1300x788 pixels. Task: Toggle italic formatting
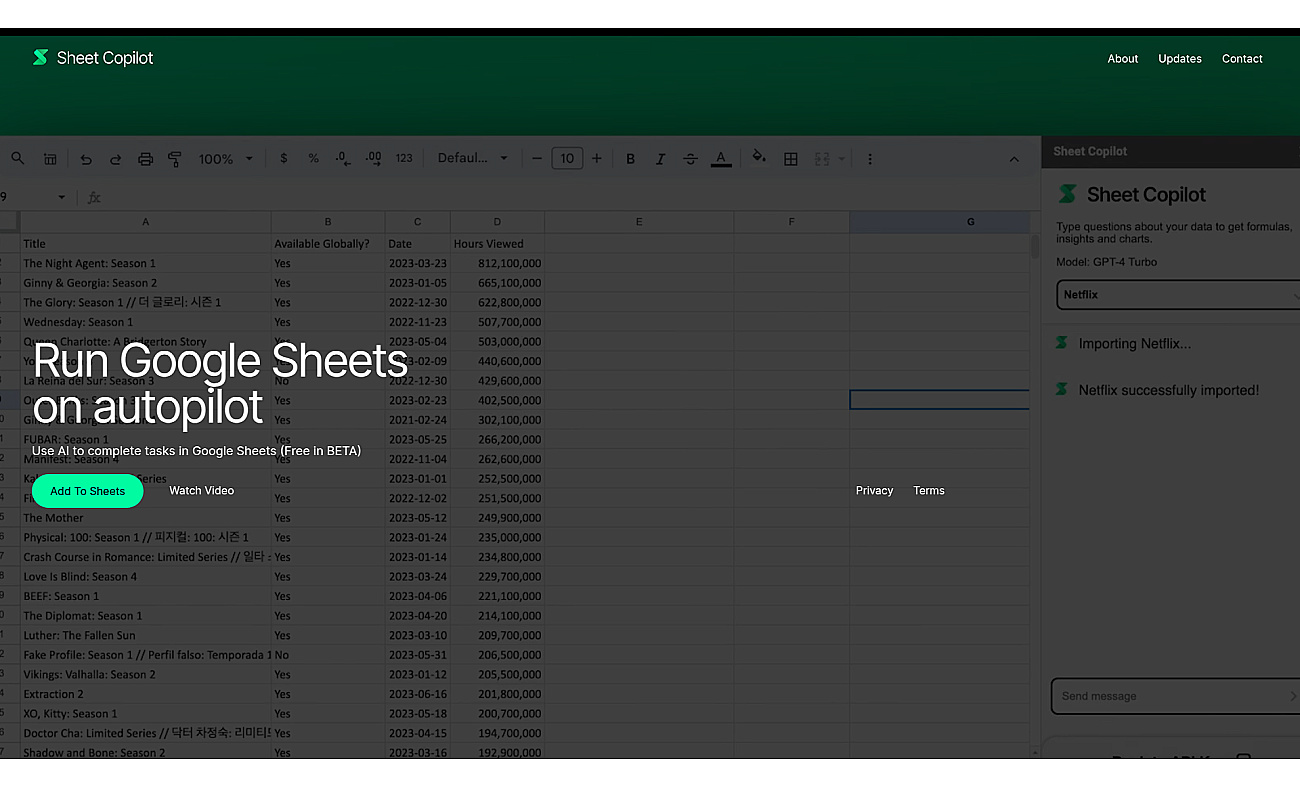click(660, 159)
